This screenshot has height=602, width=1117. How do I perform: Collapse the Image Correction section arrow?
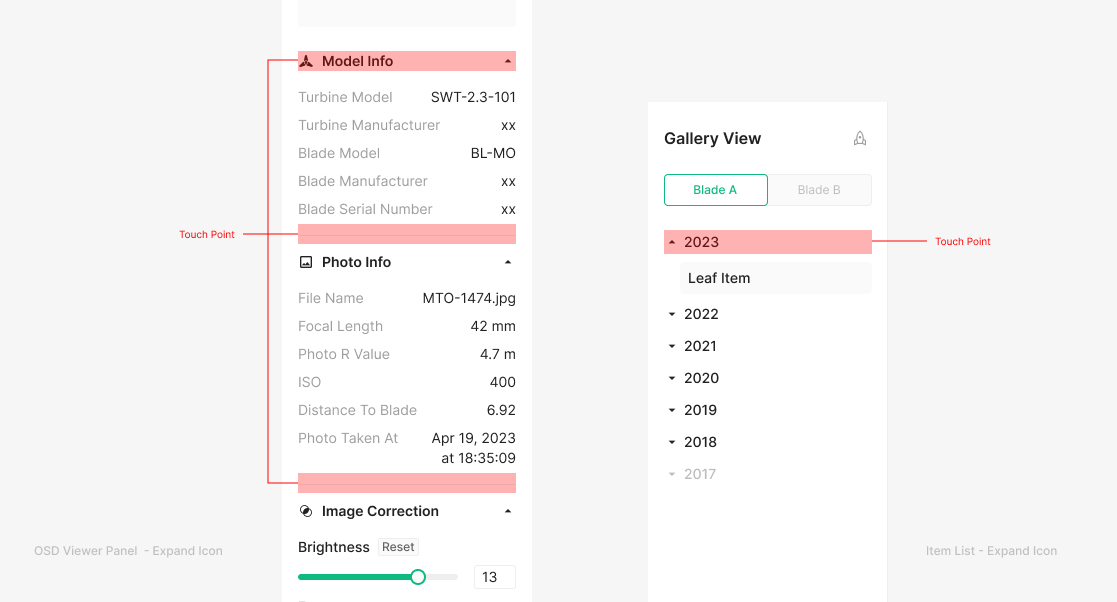(x=508, y=511)
